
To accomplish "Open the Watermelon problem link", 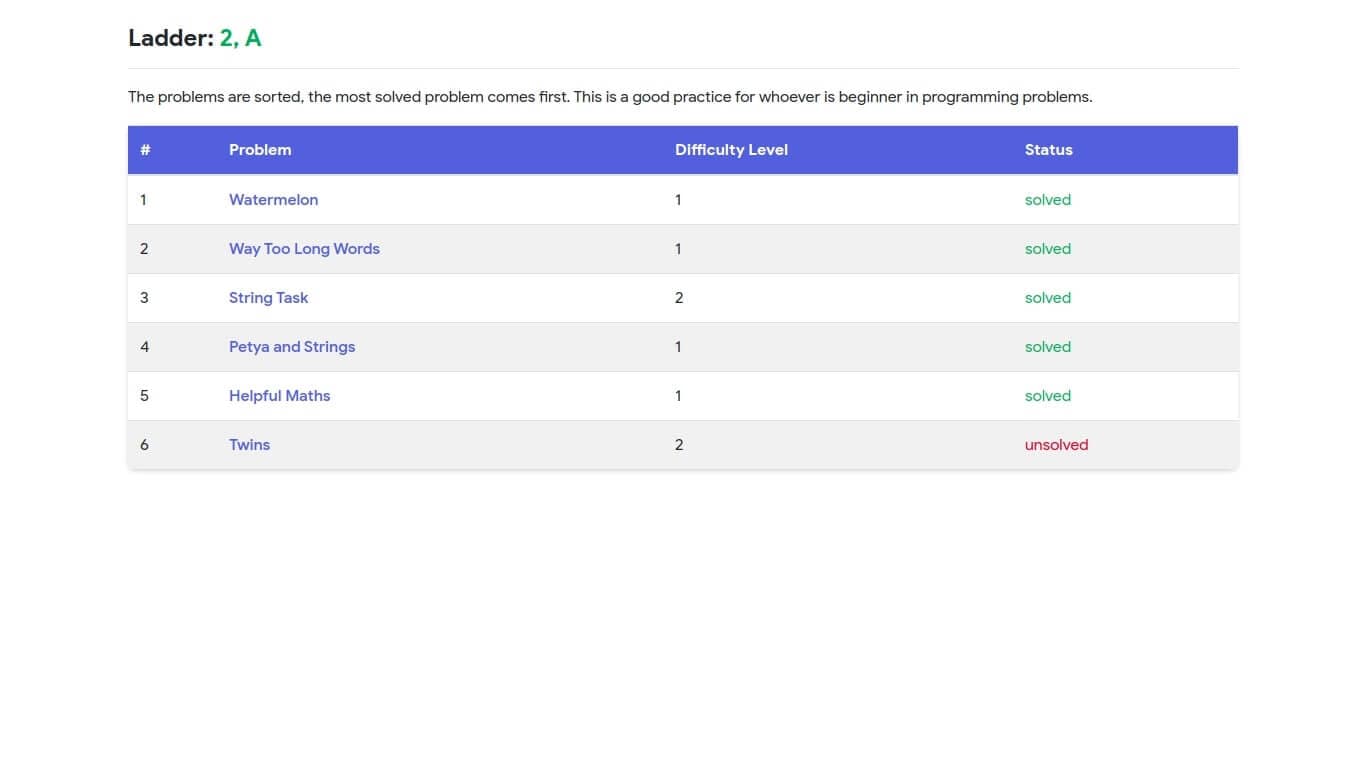I will [273, 200].
